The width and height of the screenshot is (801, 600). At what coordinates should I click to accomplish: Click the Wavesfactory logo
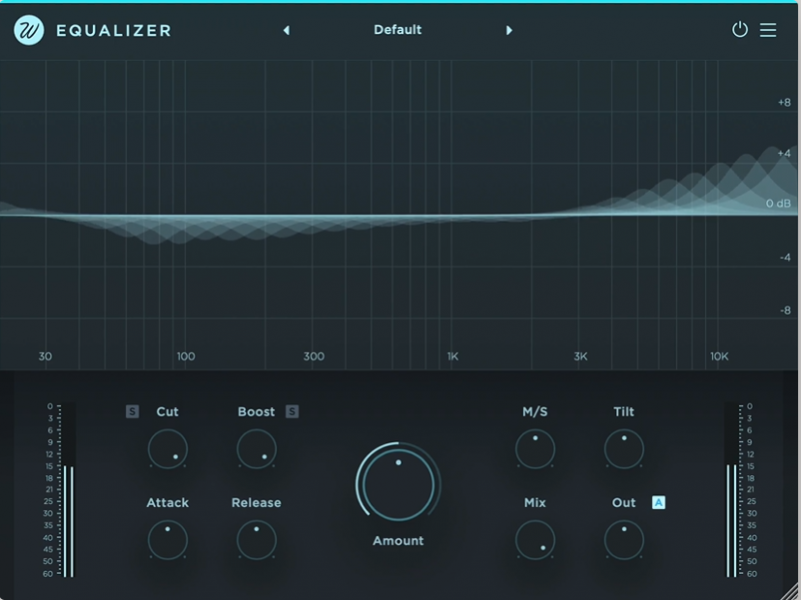click(x=29, y=29)
